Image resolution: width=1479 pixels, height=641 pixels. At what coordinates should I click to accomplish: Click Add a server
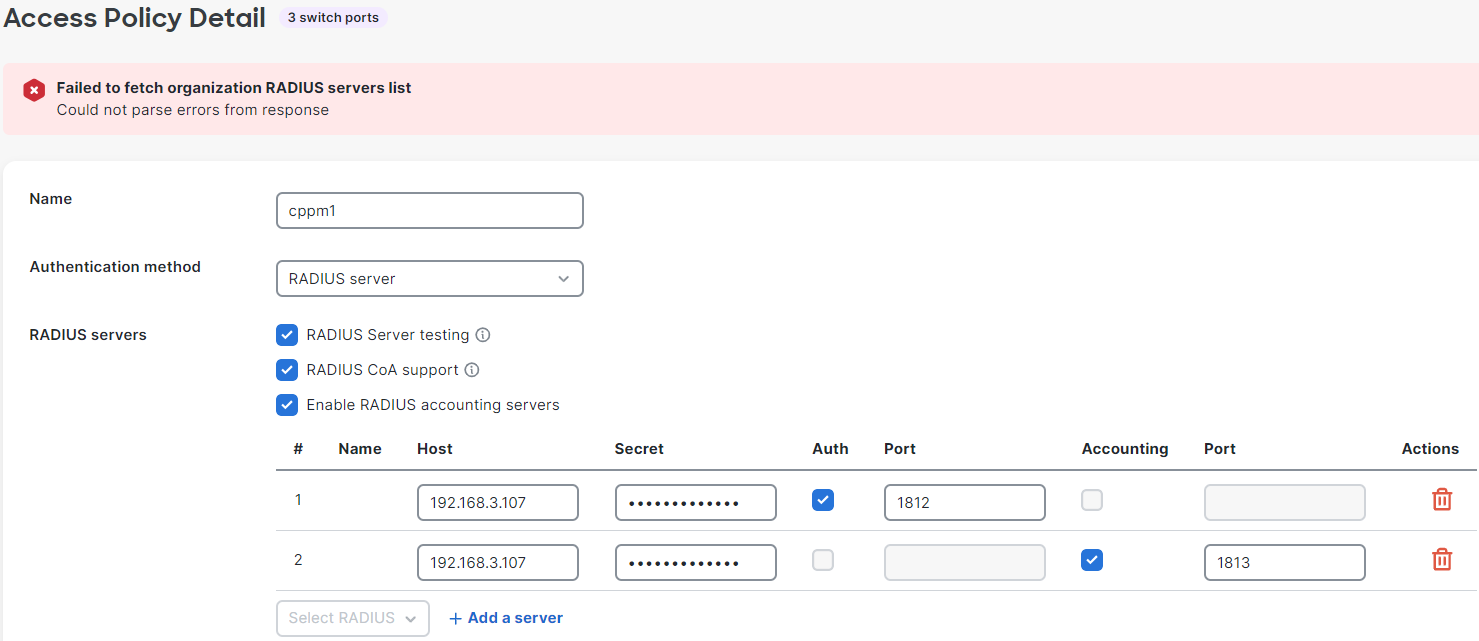(x=505, y=617)
